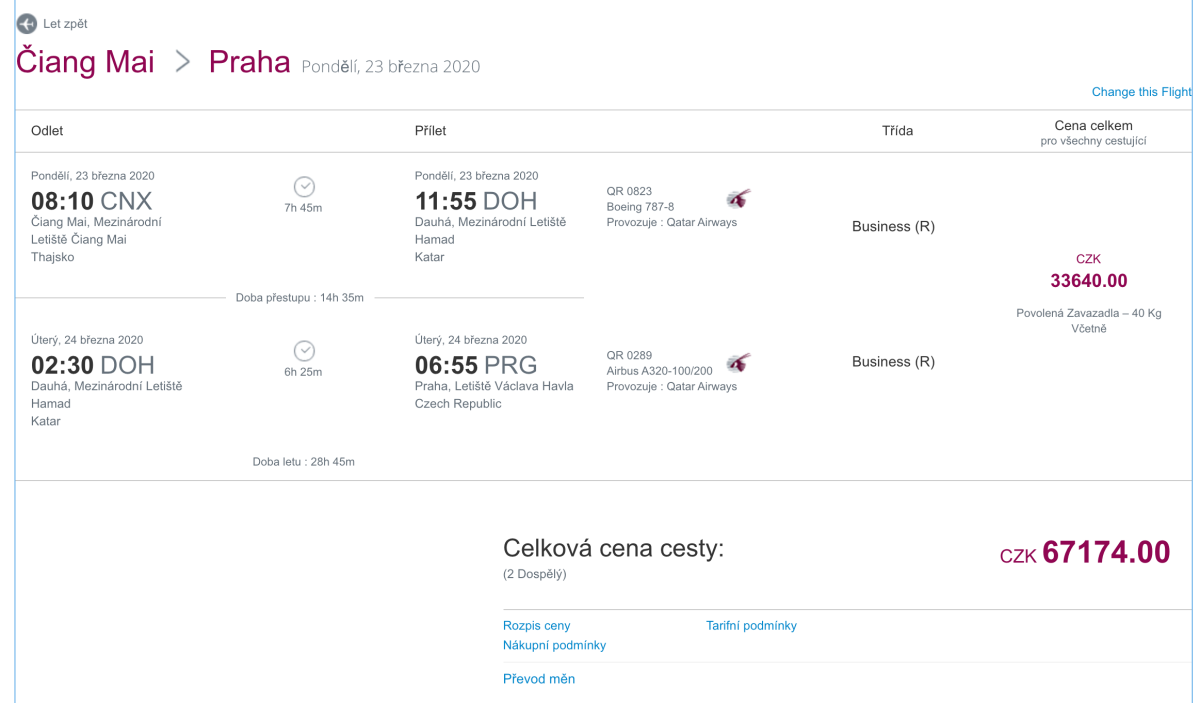Open the Převod měn currency converter
The width and height of the screenshot is (1200, 703).
click(x=539, y=679)
